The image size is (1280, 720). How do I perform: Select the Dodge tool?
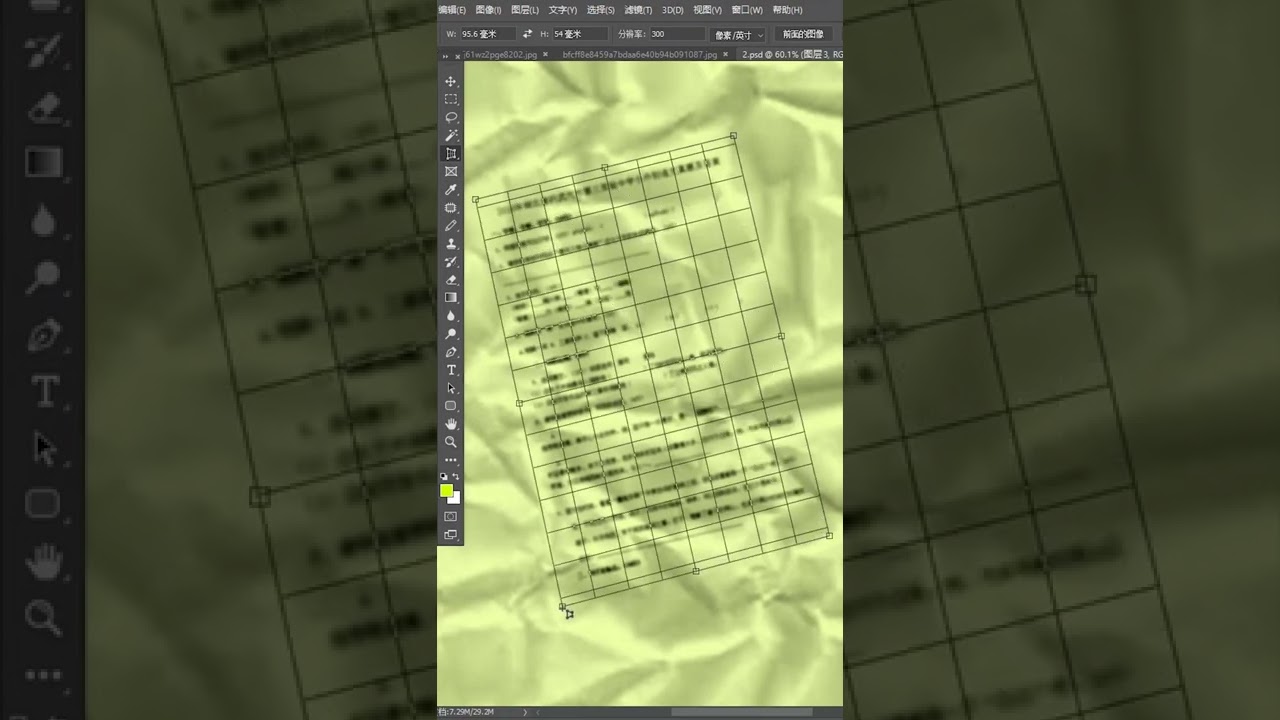click(451, 334)
